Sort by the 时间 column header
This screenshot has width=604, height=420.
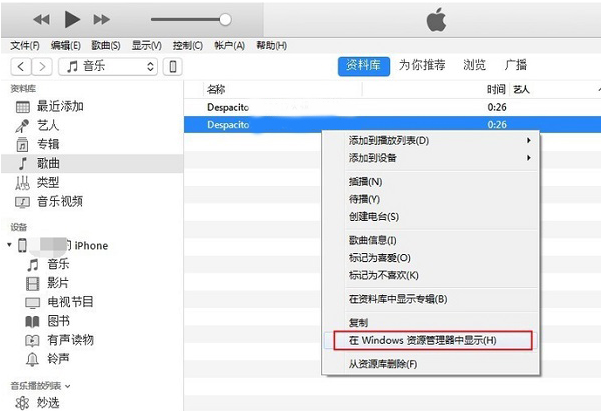(496, 89)
